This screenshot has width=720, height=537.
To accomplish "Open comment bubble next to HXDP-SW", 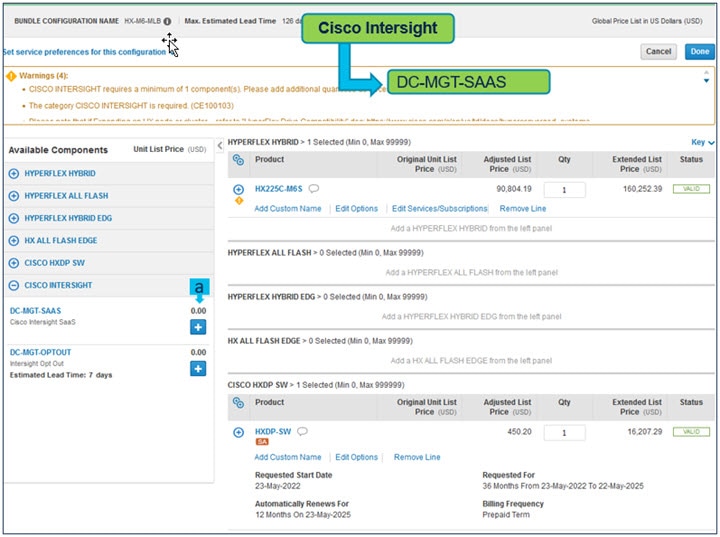I will coord(302,431).
